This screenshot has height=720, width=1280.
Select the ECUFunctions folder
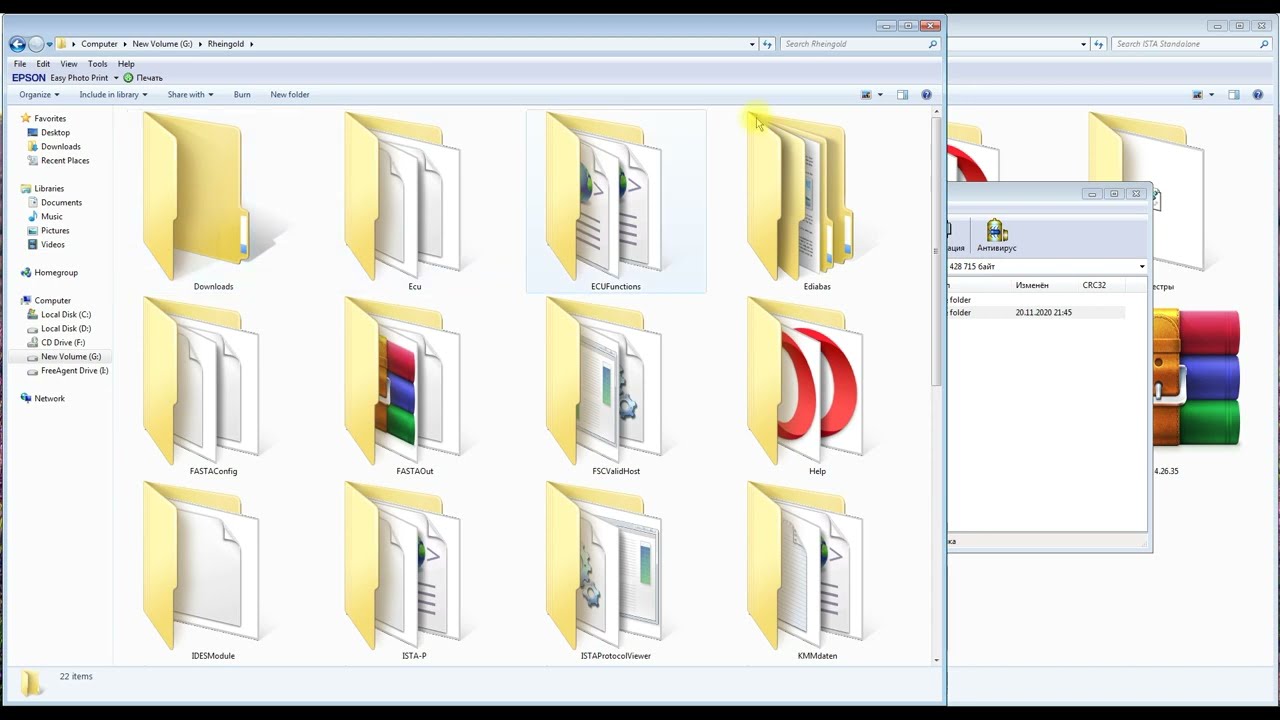tap(616, 202)
